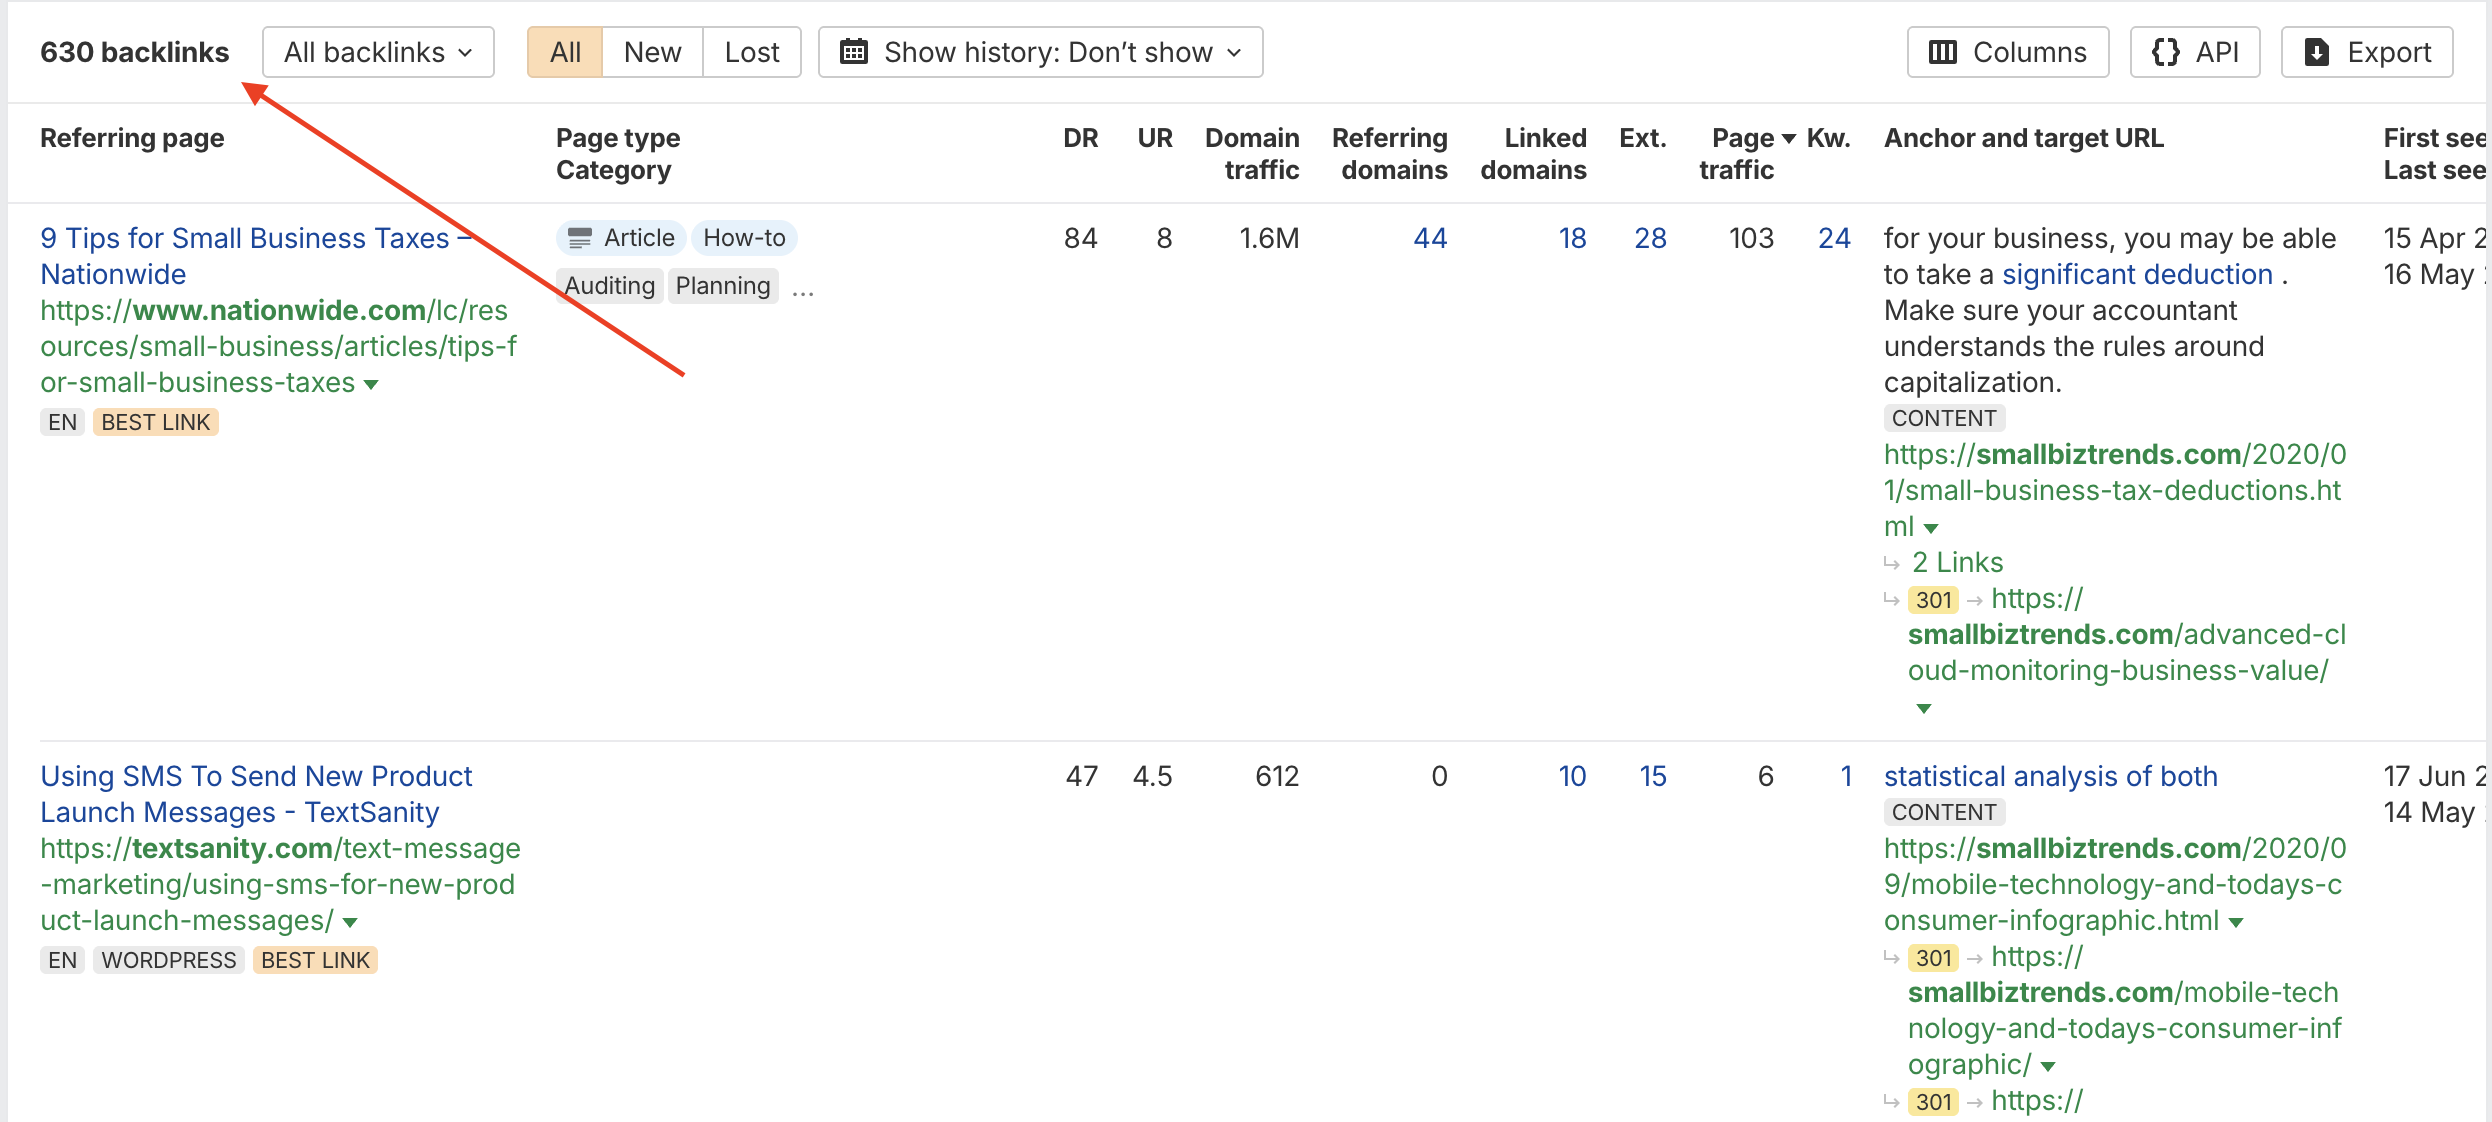Open '9 Tips for Small Business Taxes' link
Screen dimensions: 2492x1122
coord(255,256)
